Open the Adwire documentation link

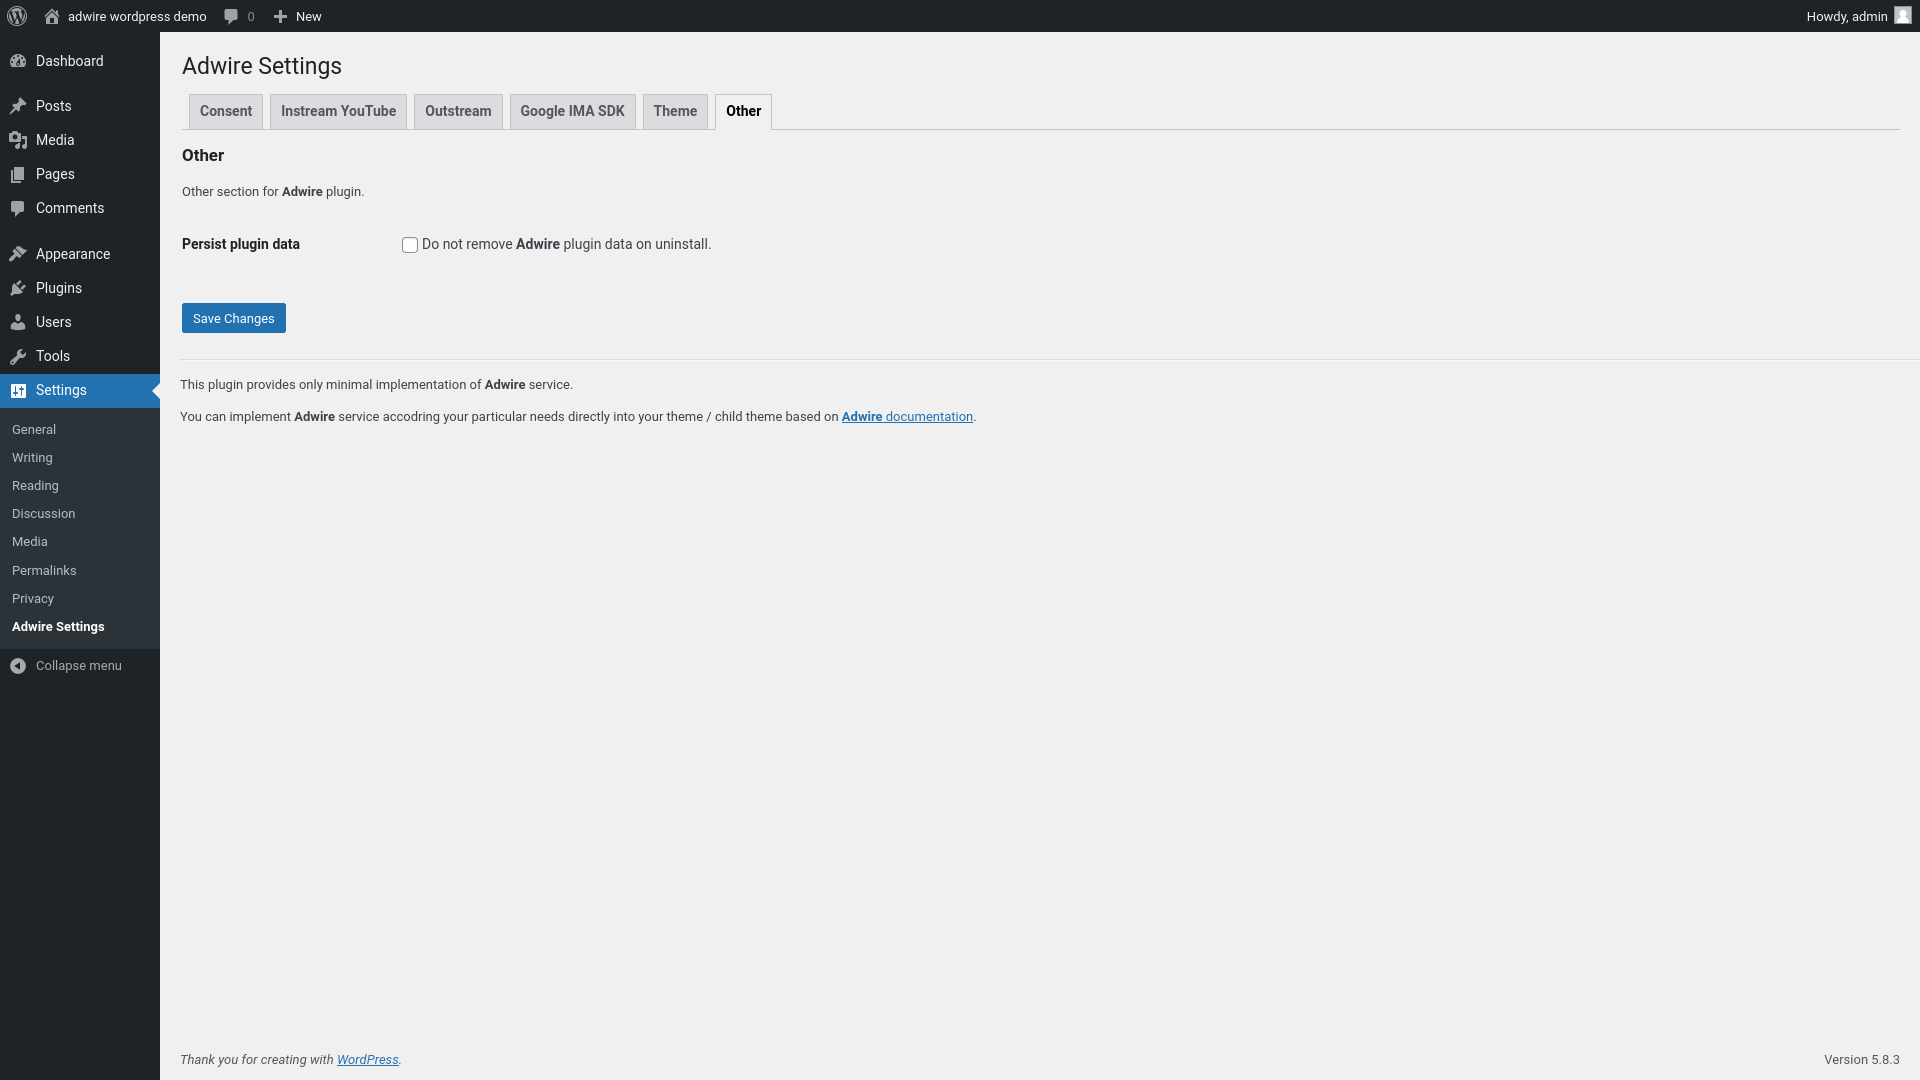pyautogui.click(x=907, y=417)
